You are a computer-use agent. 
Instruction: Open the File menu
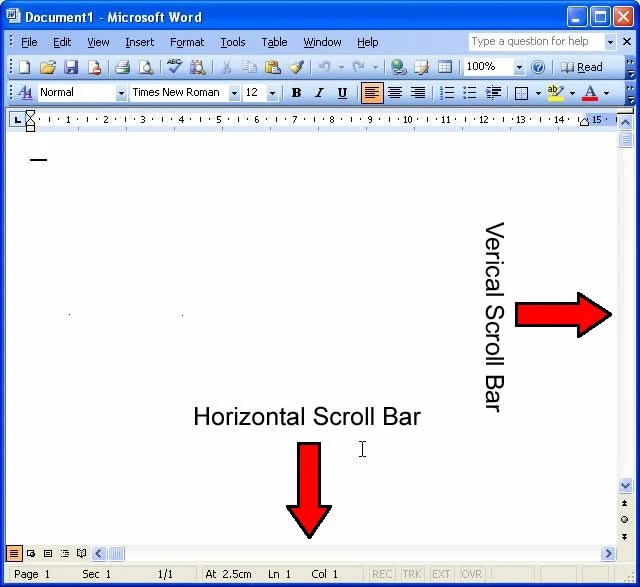pos(29,42)
